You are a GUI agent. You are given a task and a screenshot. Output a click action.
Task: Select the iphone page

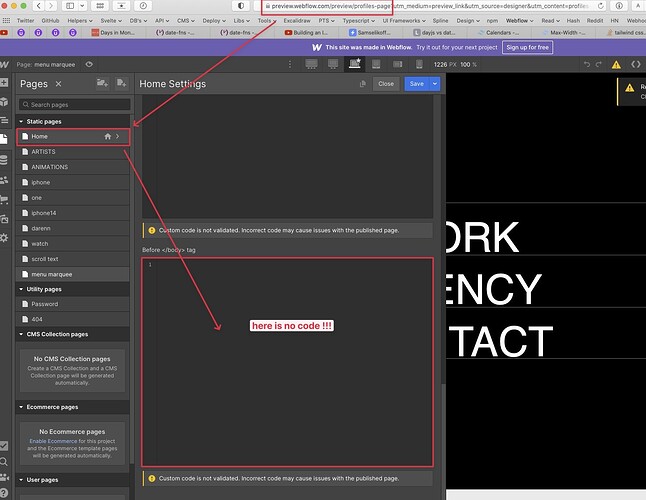pos(73,182)
